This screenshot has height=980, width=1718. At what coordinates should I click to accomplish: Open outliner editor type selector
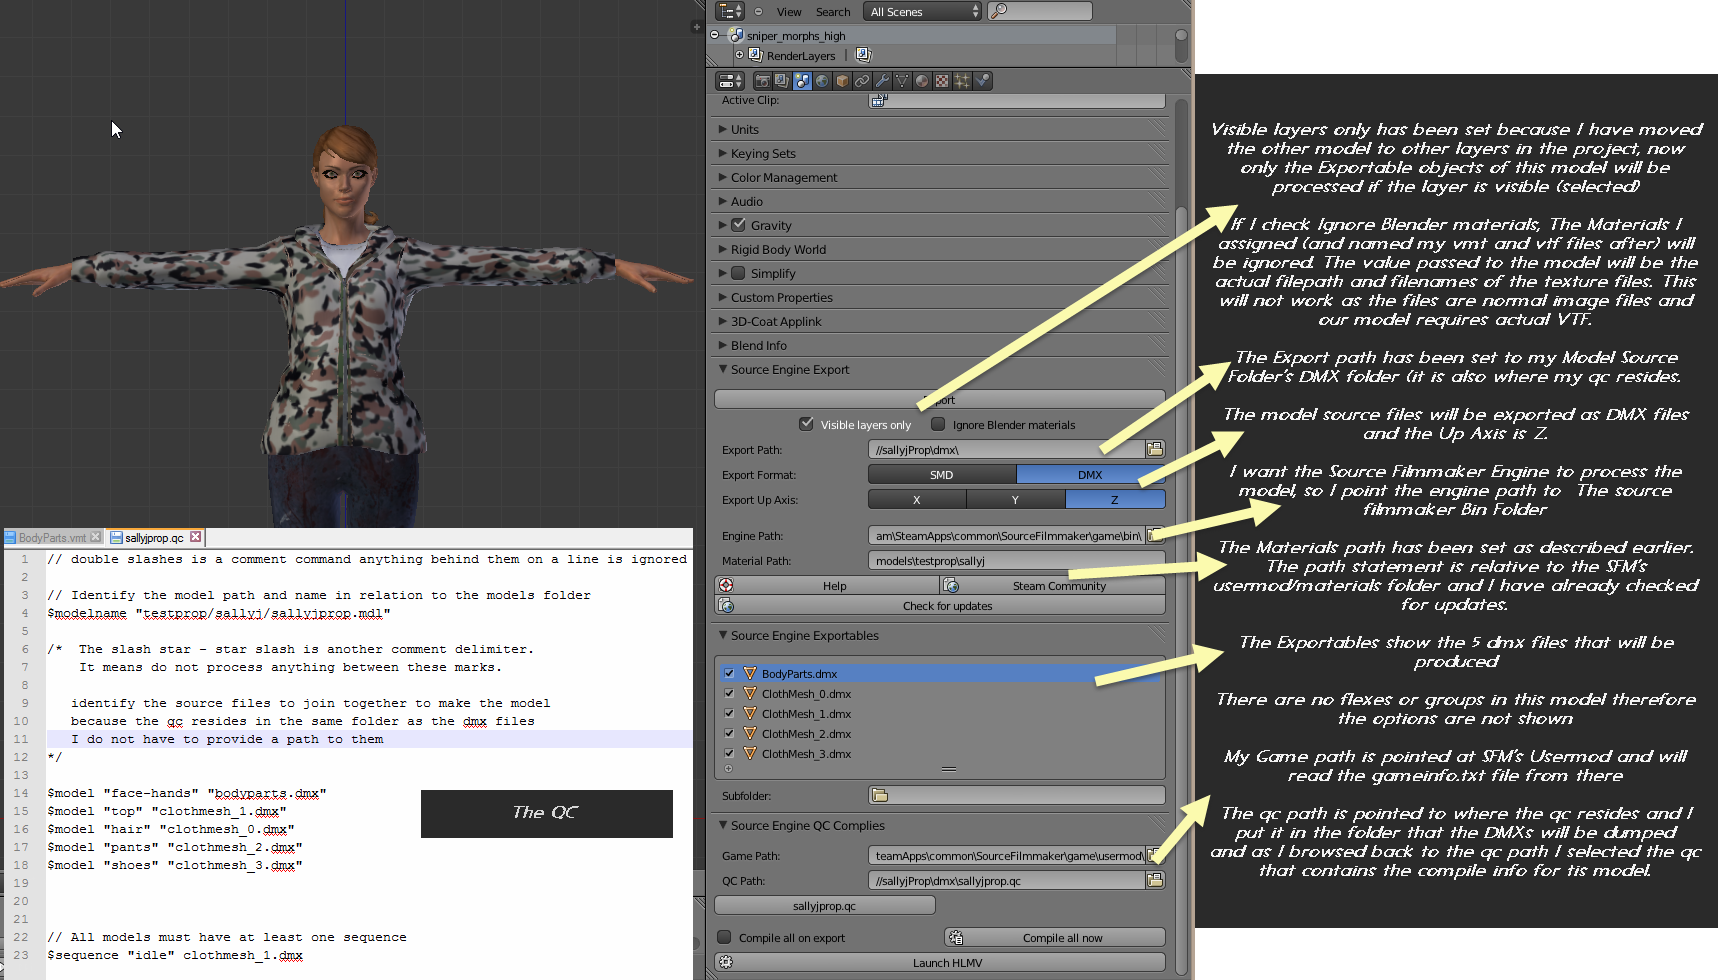(x=731, y=11)
